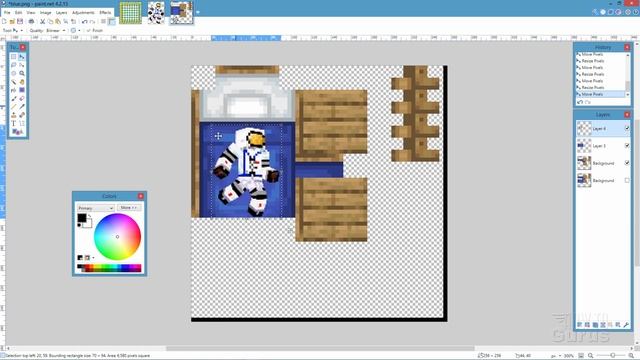The width and height of the screenshot is (640, 360).
Task: Select the Zoom magnifier tool in Tools window
Action: click(22, 73)
